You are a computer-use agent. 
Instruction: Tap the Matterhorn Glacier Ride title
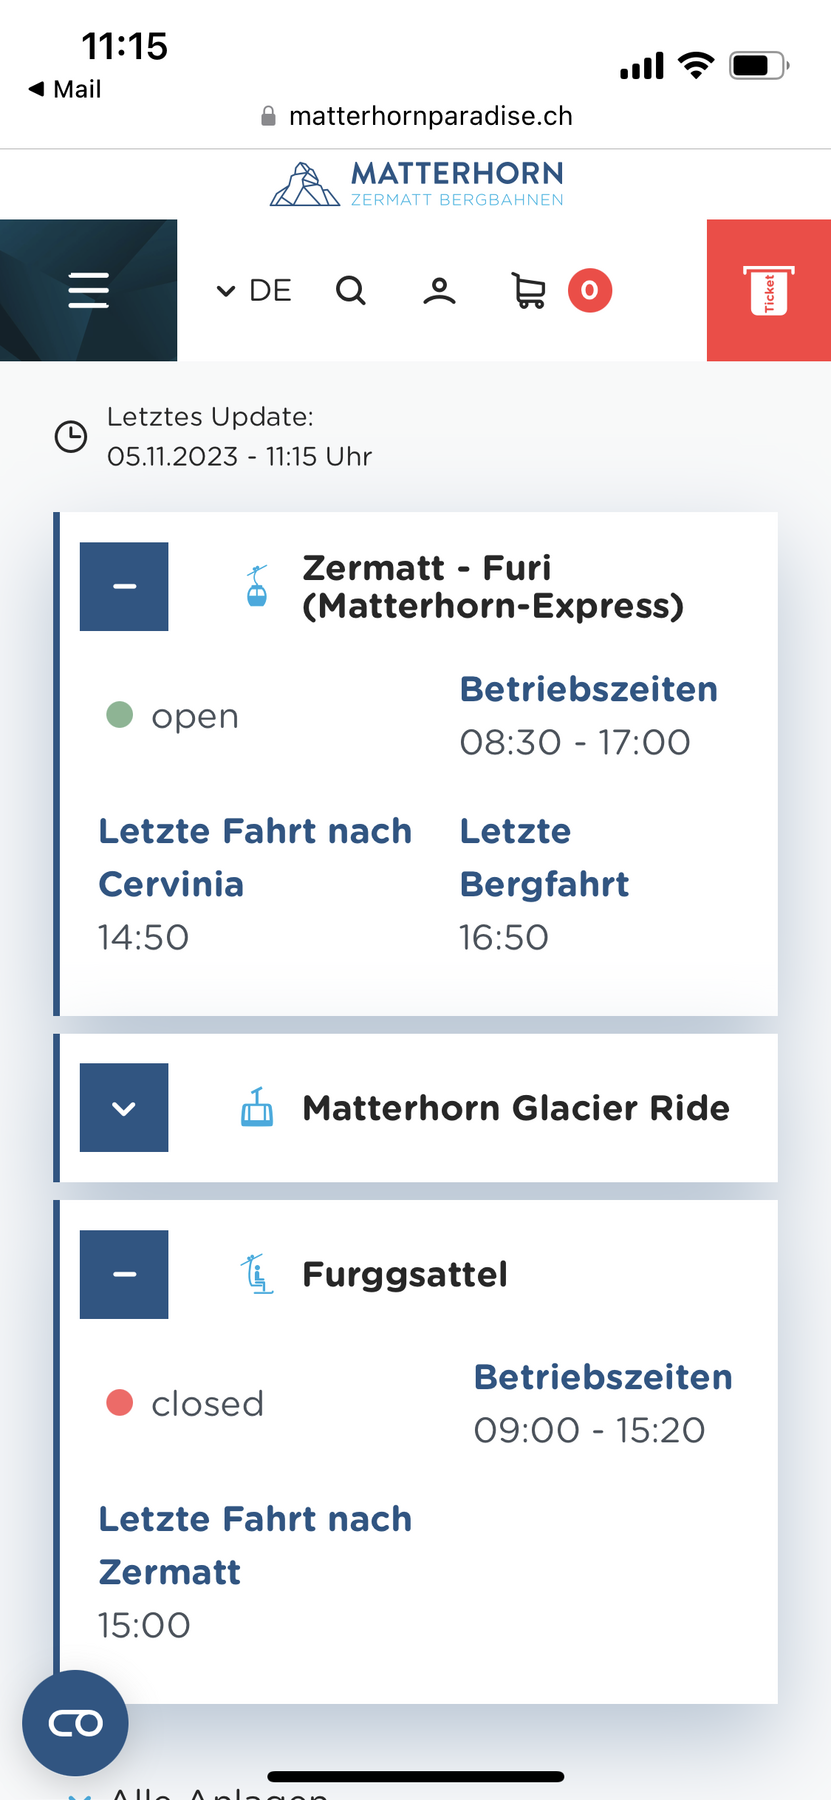pos(515,1108)
